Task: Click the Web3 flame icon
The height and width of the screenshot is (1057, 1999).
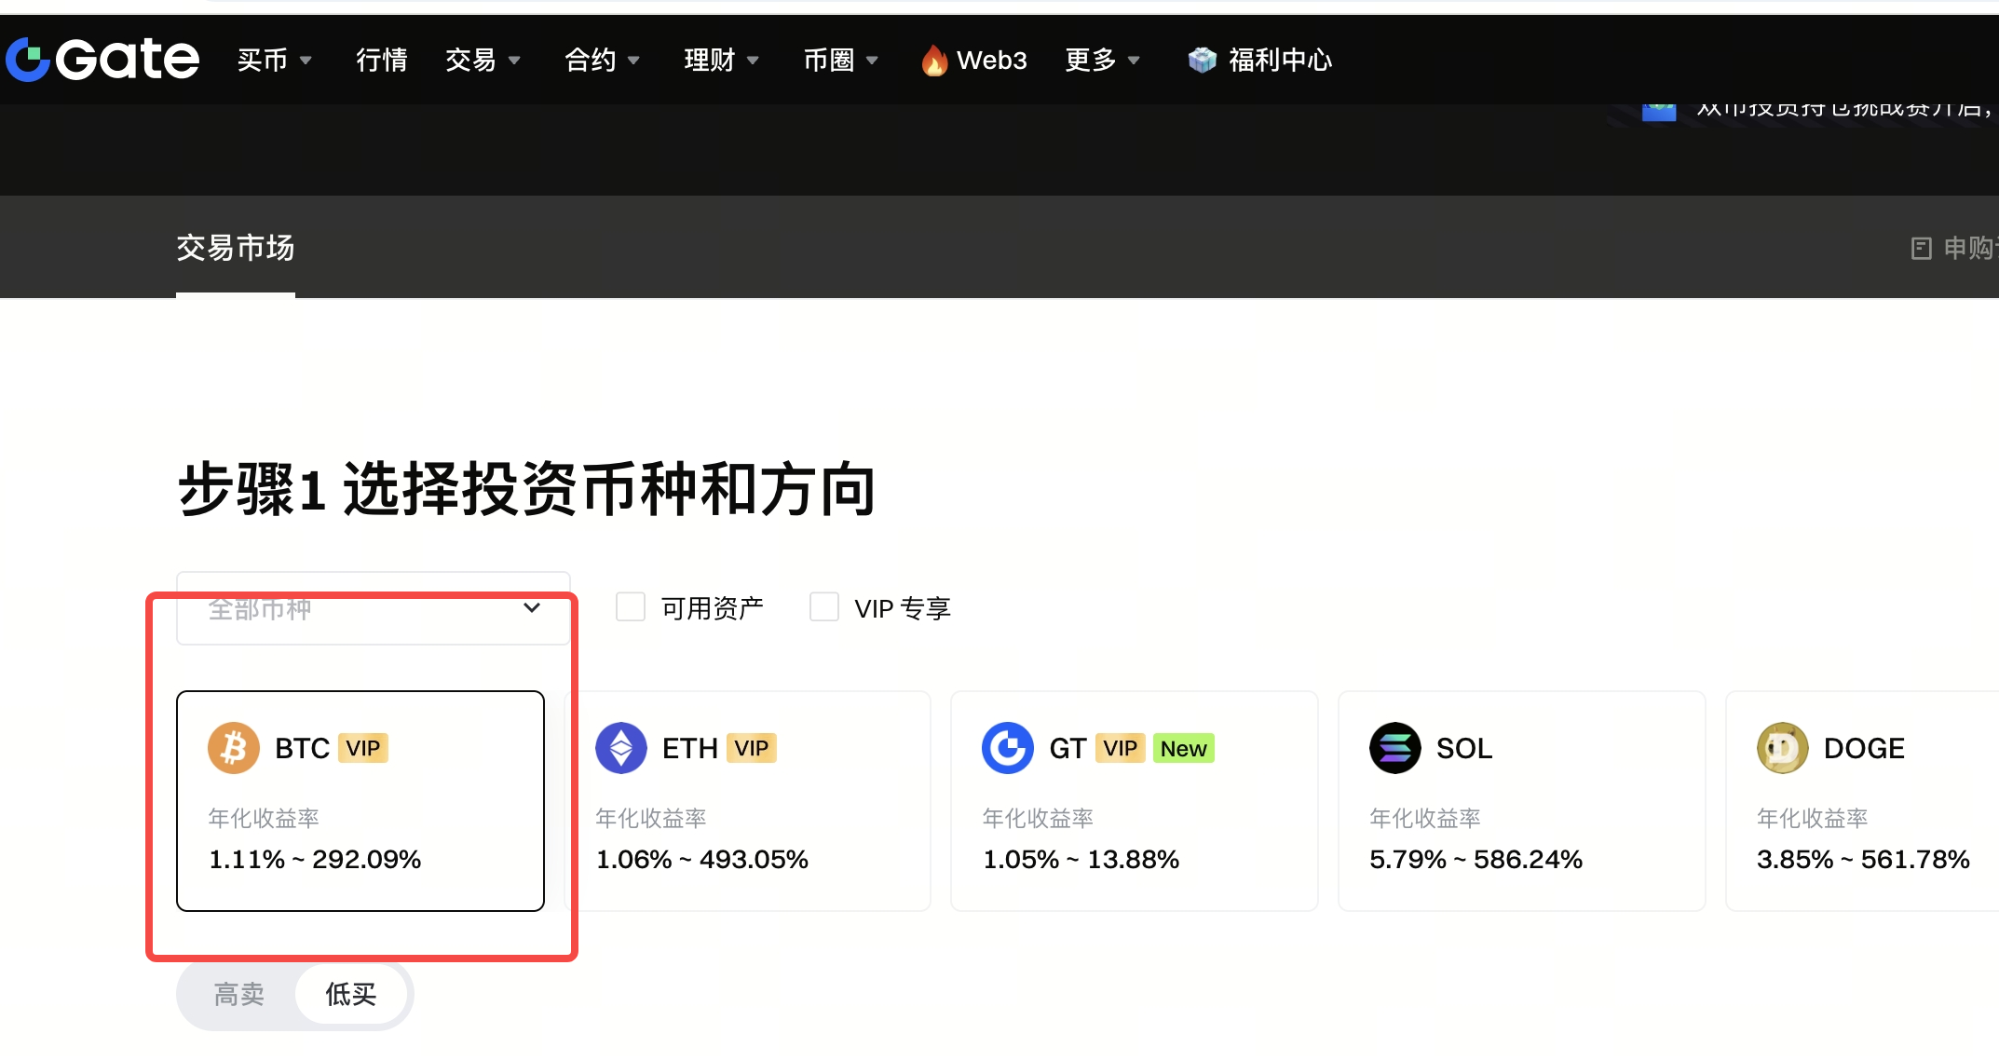Action: [934, 60]
